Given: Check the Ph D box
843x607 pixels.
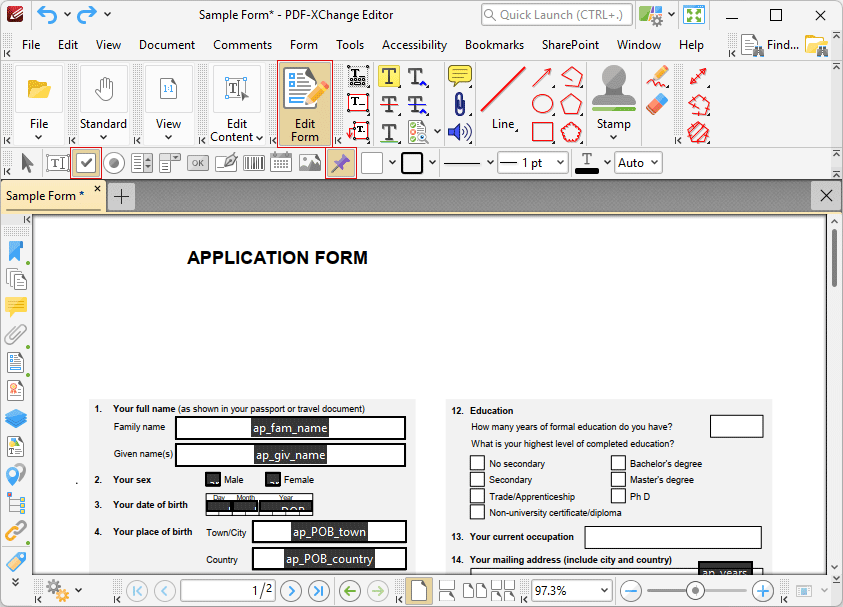Looking at the screenshot, I should click(x=618, y=496).
